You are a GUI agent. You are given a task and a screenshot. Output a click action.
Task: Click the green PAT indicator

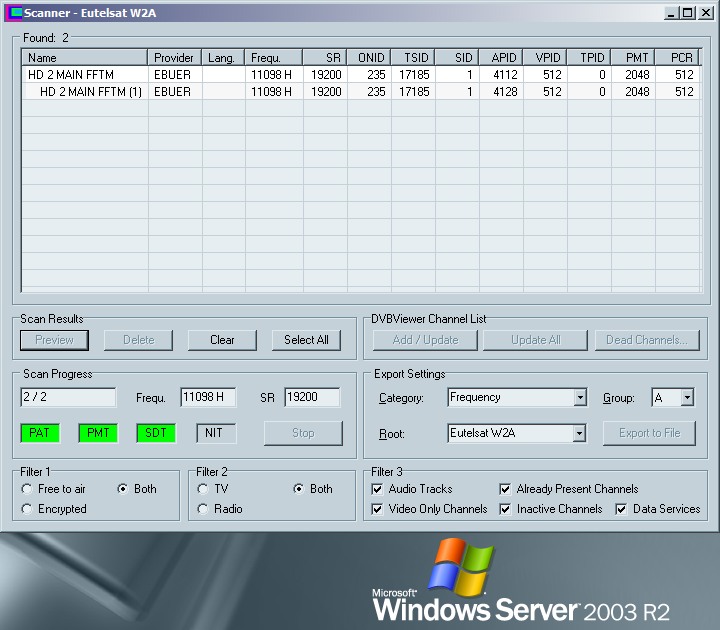coord(40,433)
